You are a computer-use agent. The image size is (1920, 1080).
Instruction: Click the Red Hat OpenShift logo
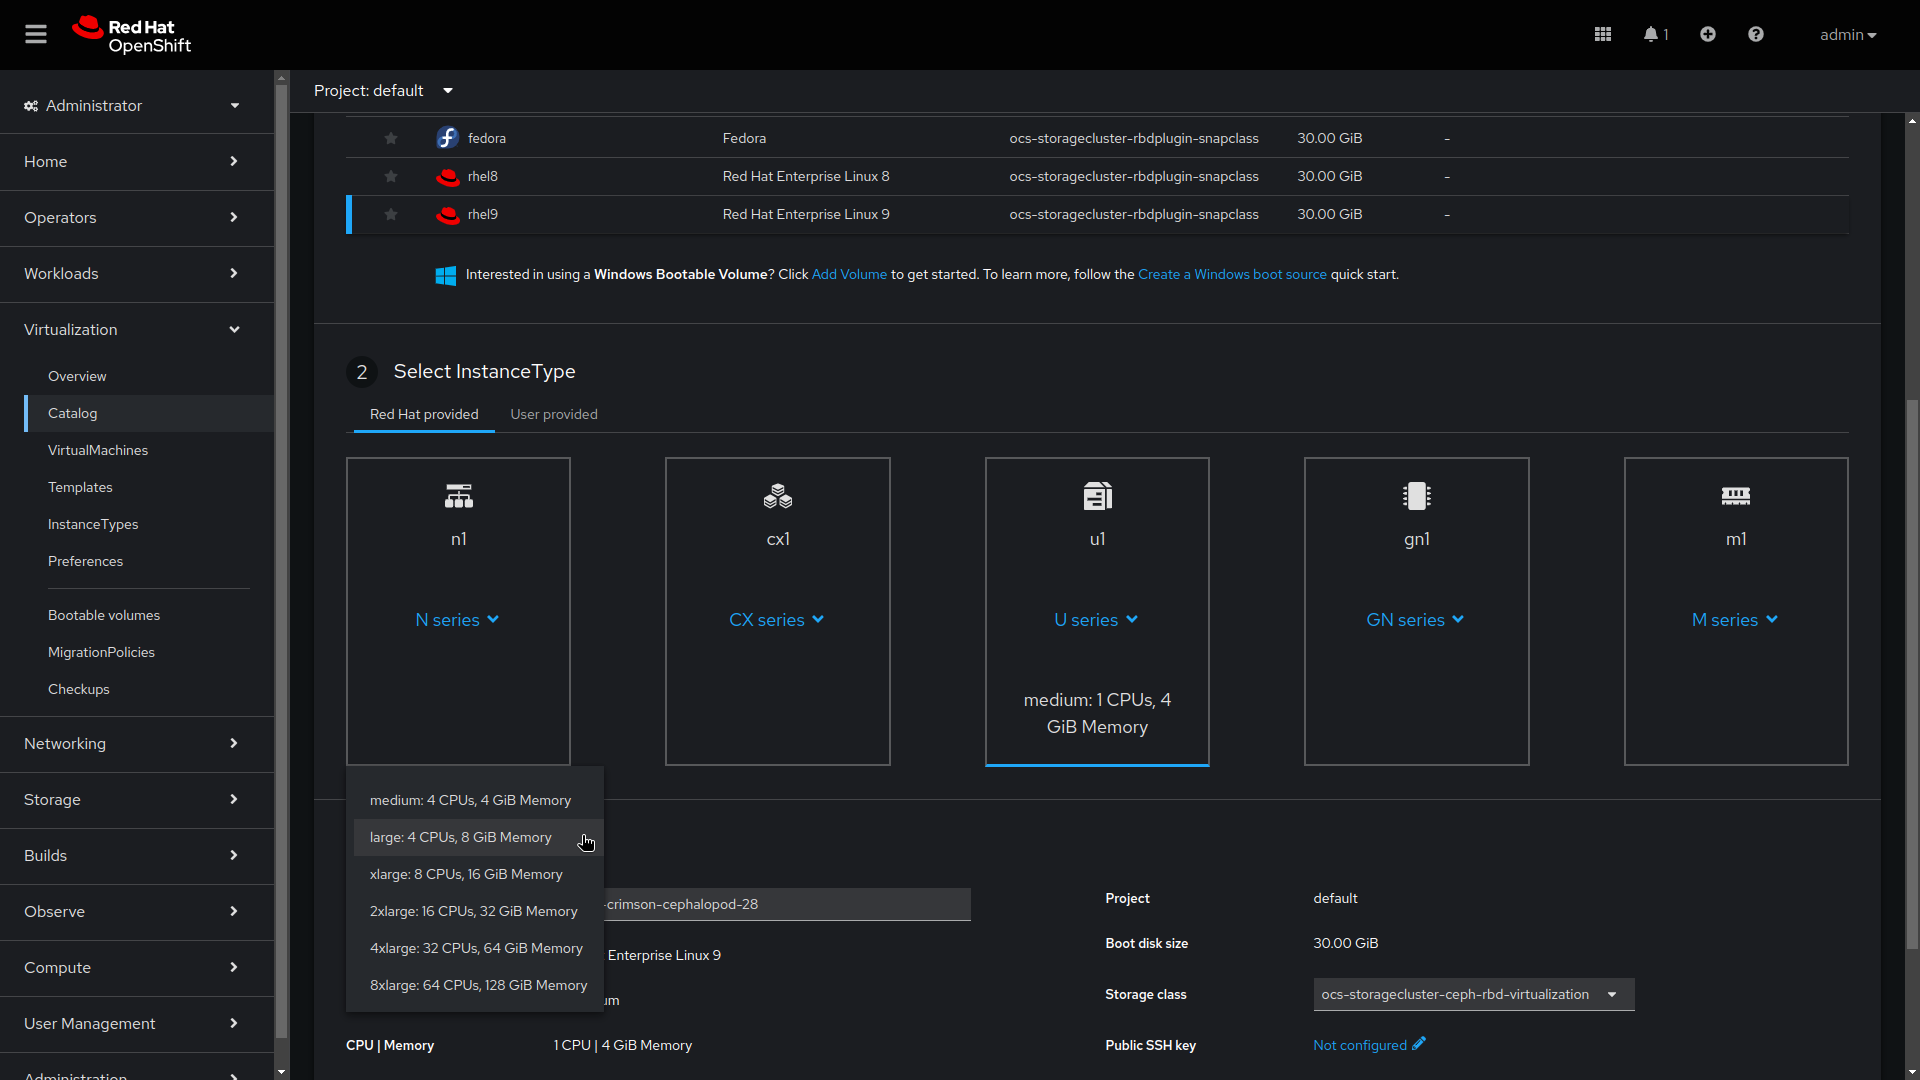click(x=131, y=34)
